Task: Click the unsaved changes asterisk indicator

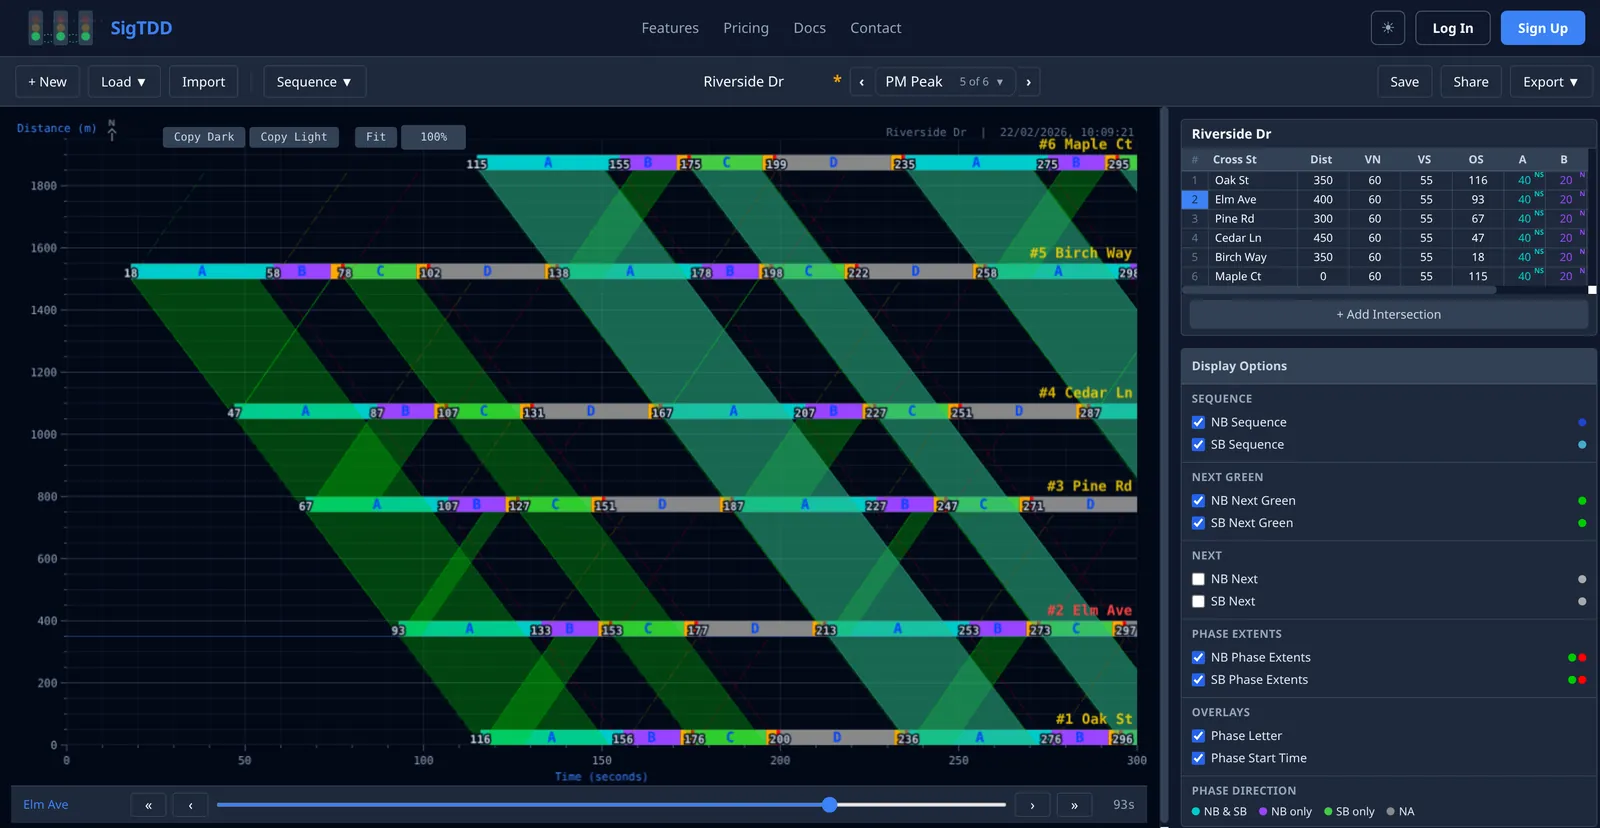Action: 837,81
